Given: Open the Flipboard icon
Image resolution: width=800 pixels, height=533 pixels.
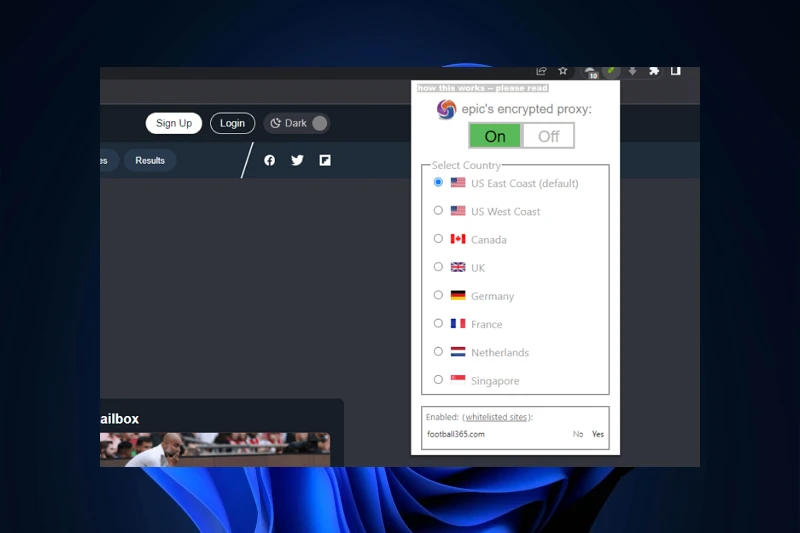Looking at the screenshot, I should 325,160.
